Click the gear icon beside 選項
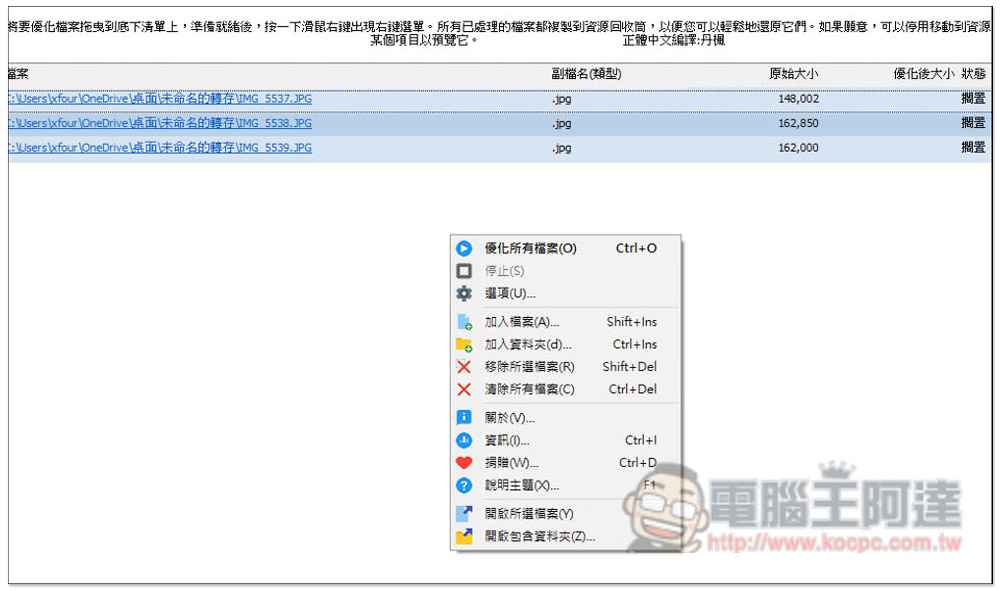This screenshot has width=1000, height=591. [x=464, y=293]
